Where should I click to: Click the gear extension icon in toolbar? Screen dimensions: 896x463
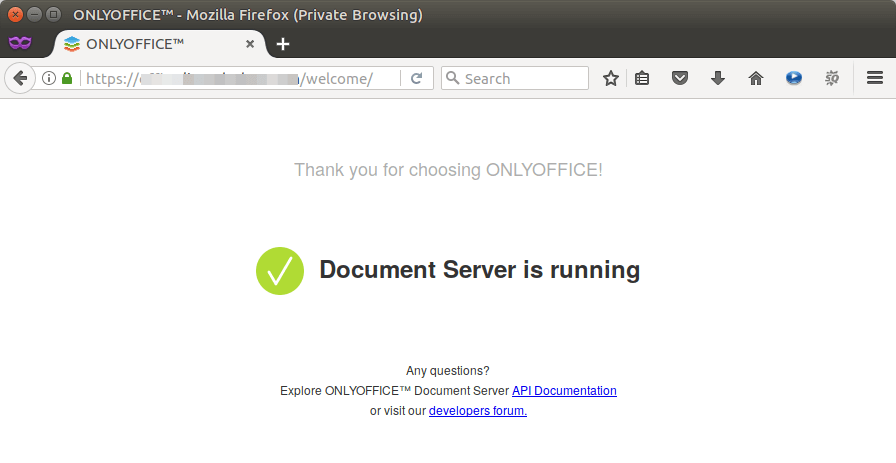[831, 78]
